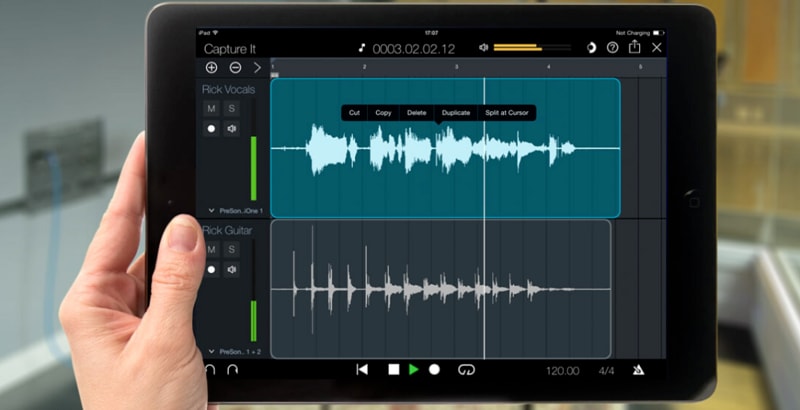800x410 pixels.
Task: Tap the 4/4 time signature
Action: (x=606, y=371)
